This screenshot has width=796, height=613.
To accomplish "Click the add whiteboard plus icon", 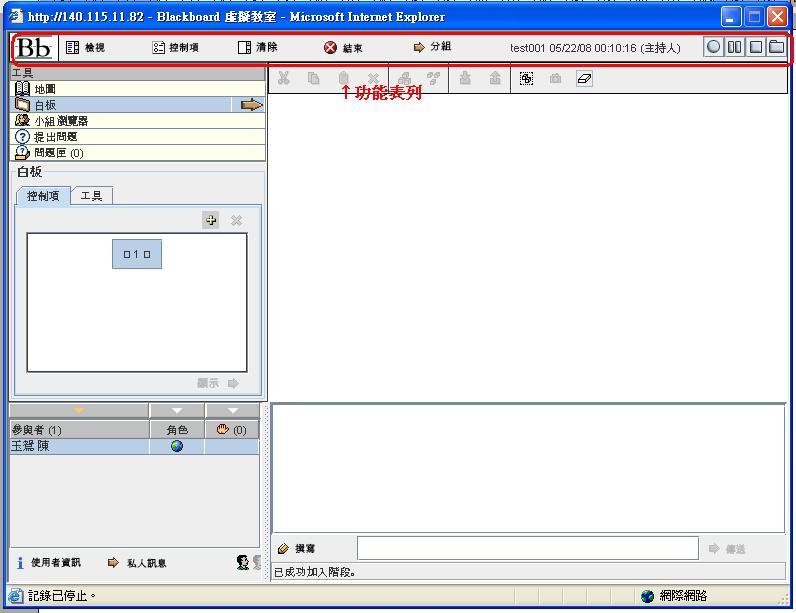I will point(210,221).
